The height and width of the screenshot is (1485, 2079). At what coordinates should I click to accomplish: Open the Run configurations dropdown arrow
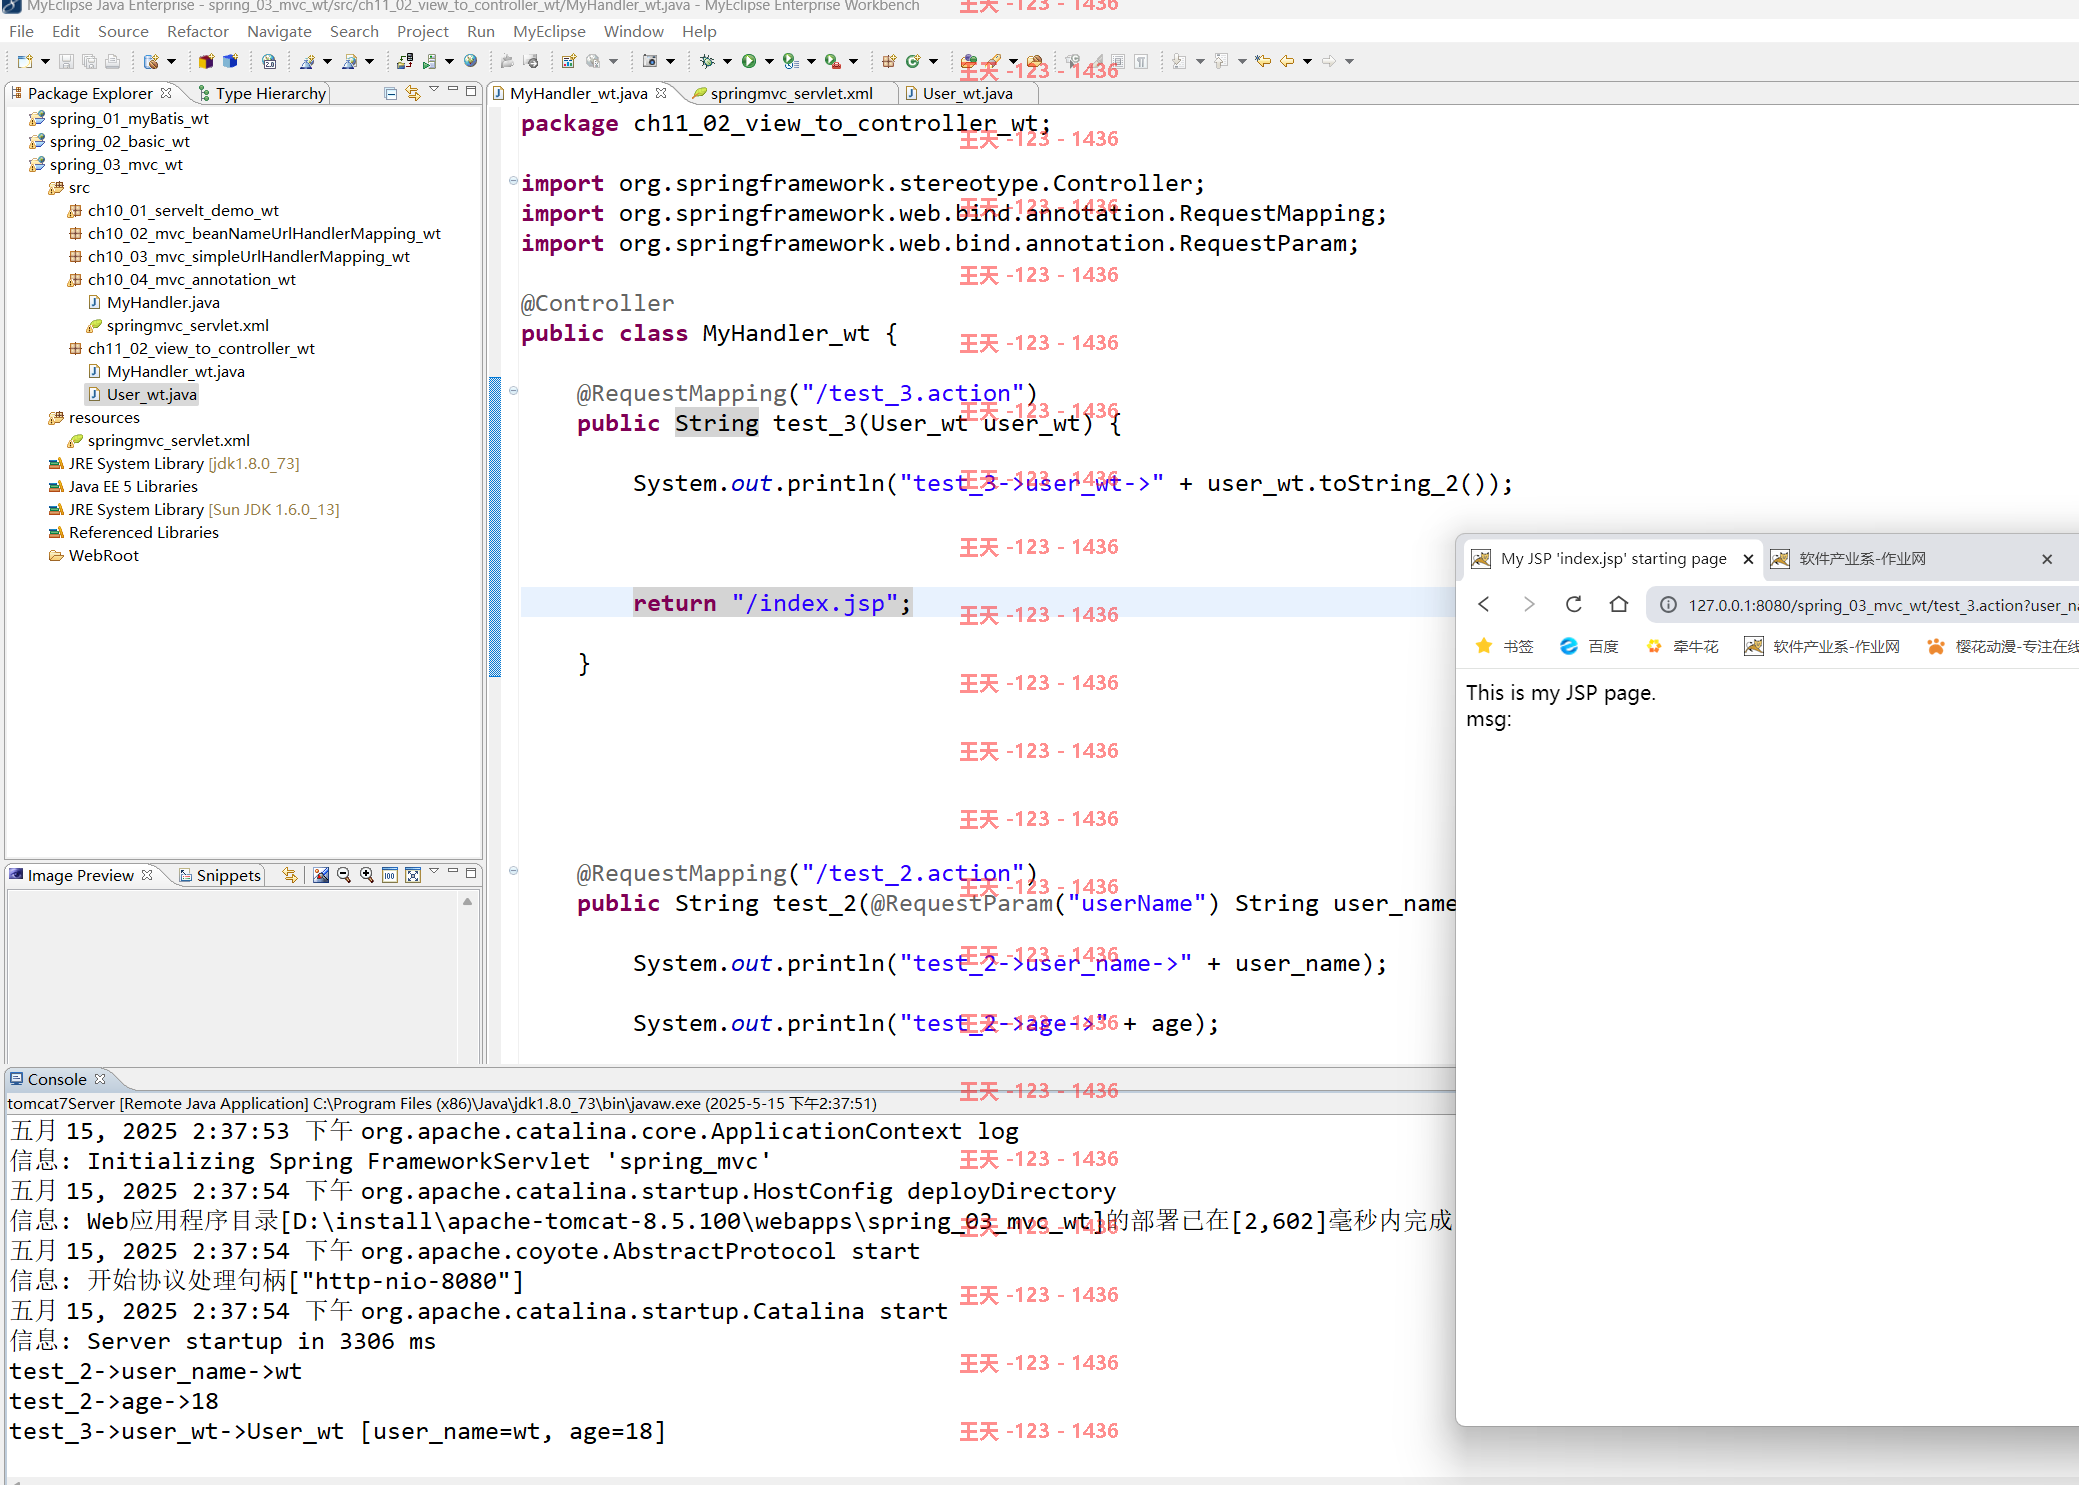pos(769,62)
